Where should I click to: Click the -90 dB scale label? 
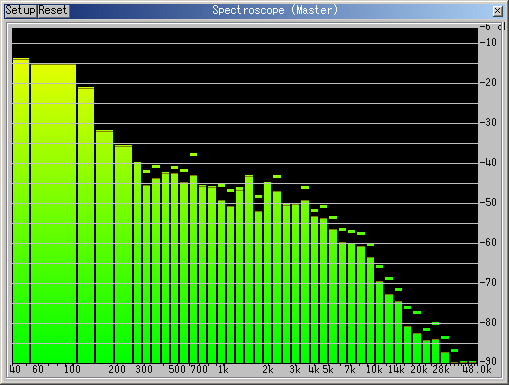coord(489,361)
